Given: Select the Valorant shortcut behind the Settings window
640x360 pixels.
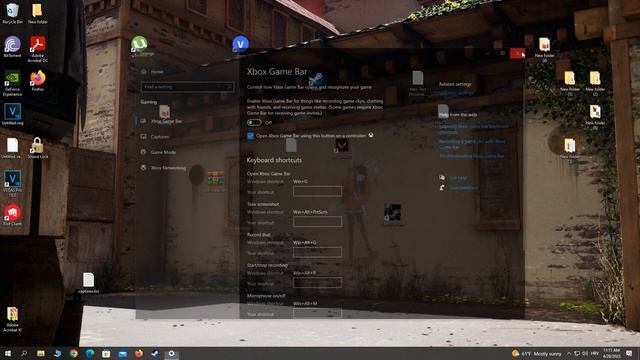Looking at the screenshot, I should click(342, 145).
